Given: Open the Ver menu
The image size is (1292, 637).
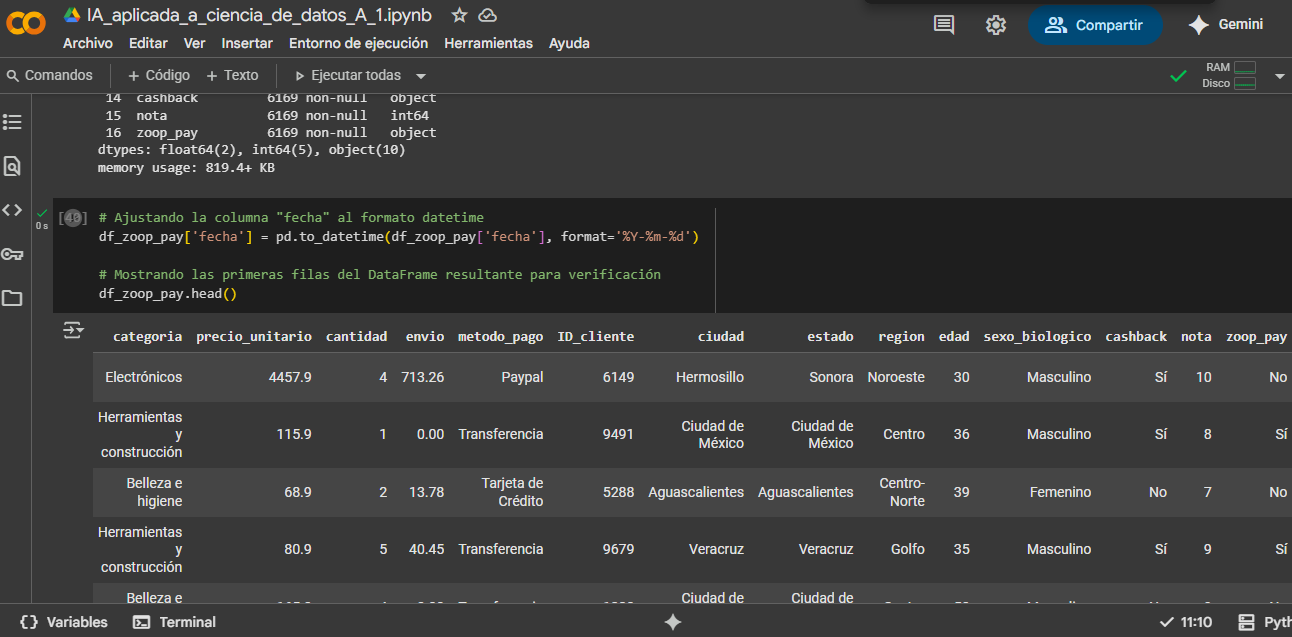Looking at the screenshot, I should click(194, 43).
